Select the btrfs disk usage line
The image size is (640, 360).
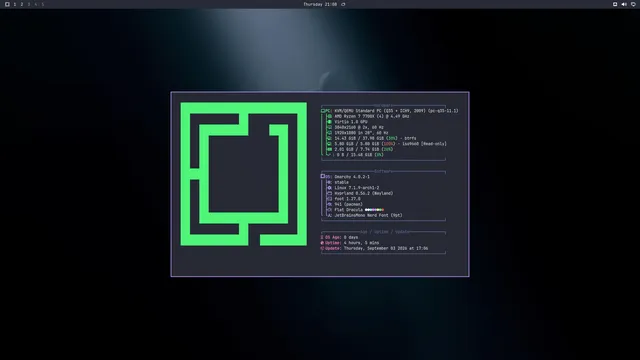pyautogui.click(x=375, y=138)
